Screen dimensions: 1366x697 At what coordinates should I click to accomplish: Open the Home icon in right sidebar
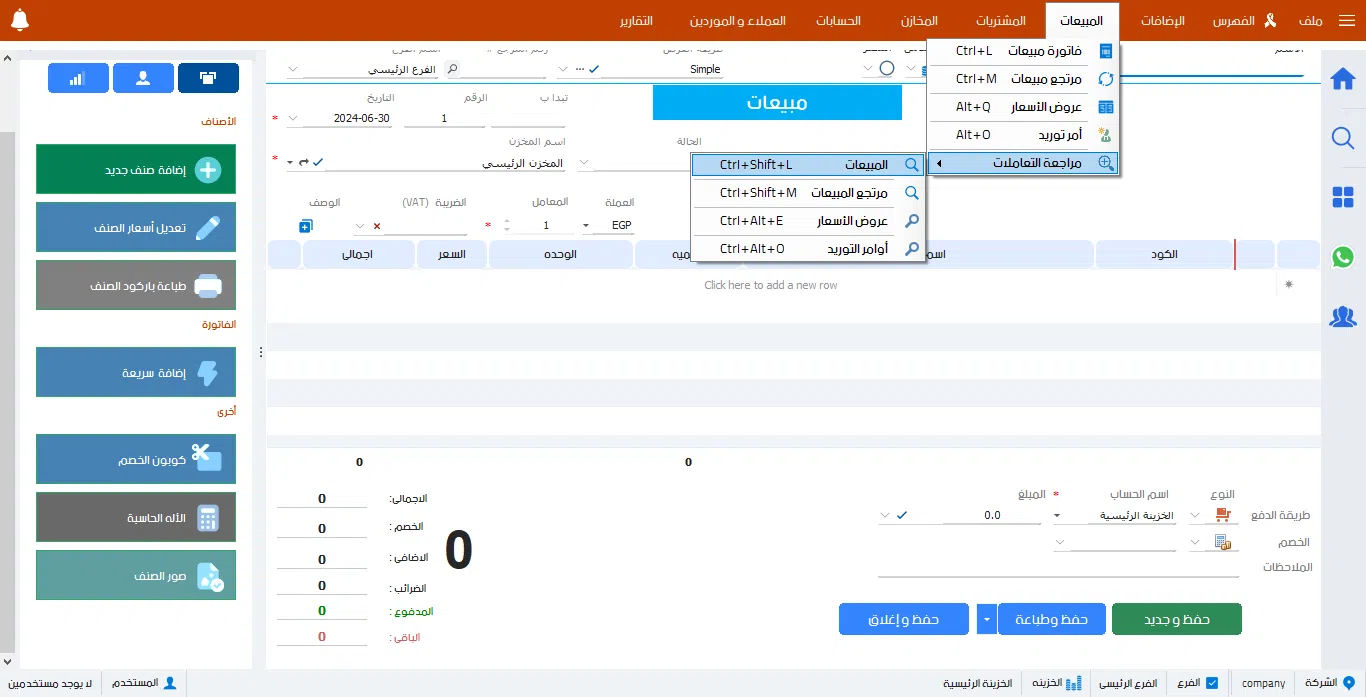(1342, 79)
